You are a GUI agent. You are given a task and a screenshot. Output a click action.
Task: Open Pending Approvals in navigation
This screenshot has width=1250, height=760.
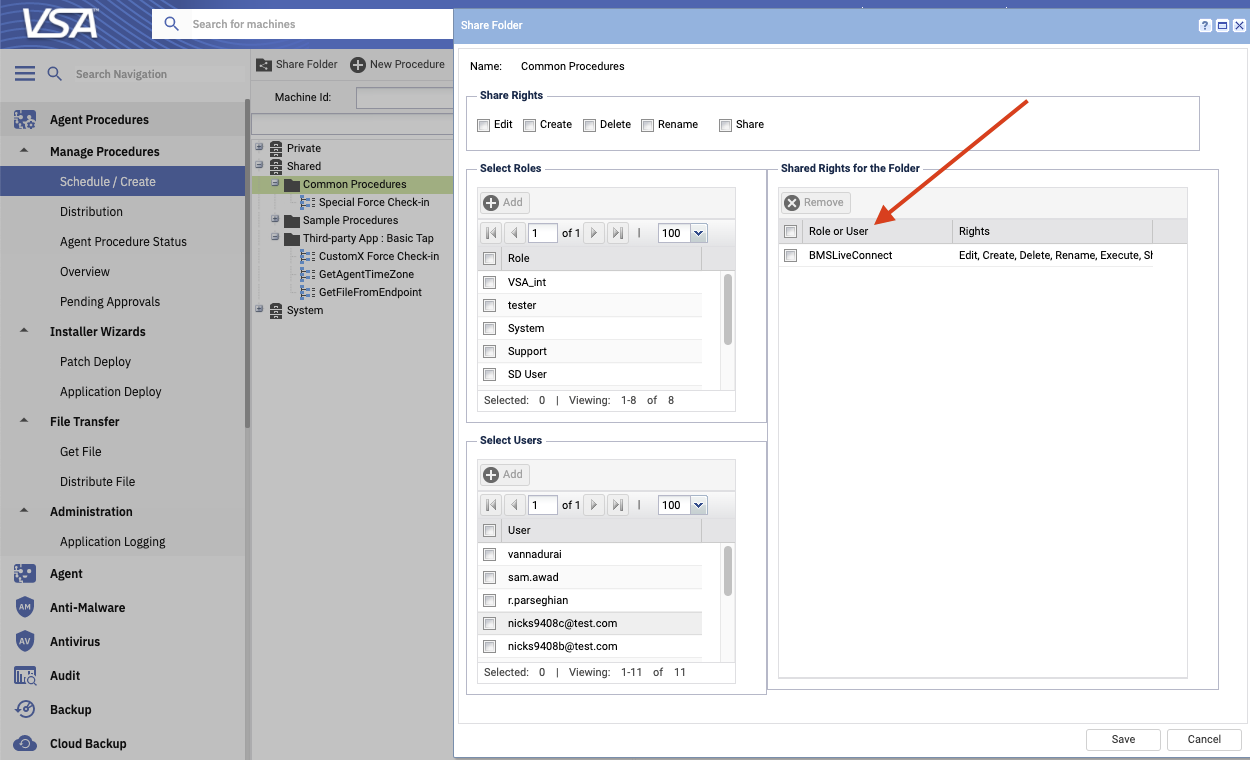click(110, 302)
